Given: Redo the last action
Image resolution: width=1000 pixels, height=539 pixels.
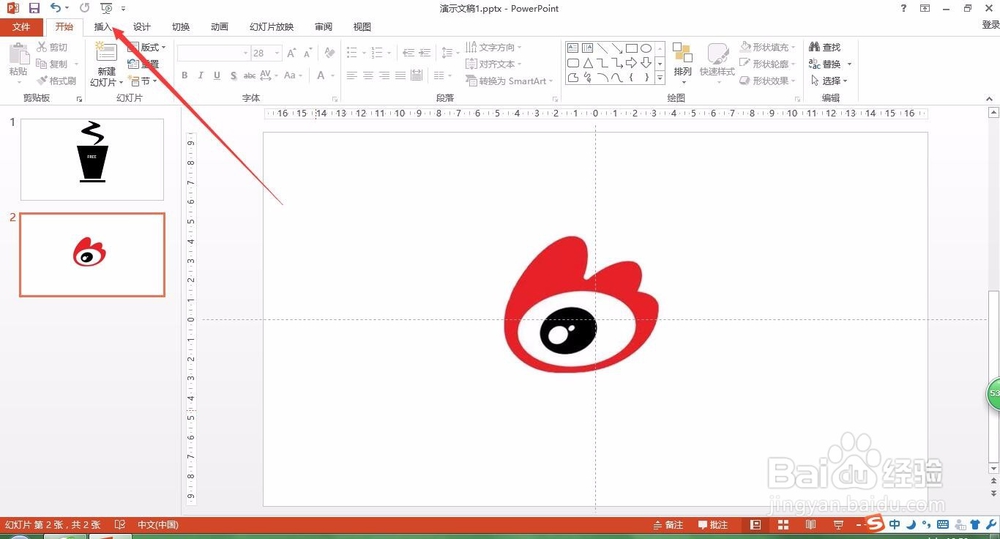Looking at the screenshot, I should click(84, 8).
